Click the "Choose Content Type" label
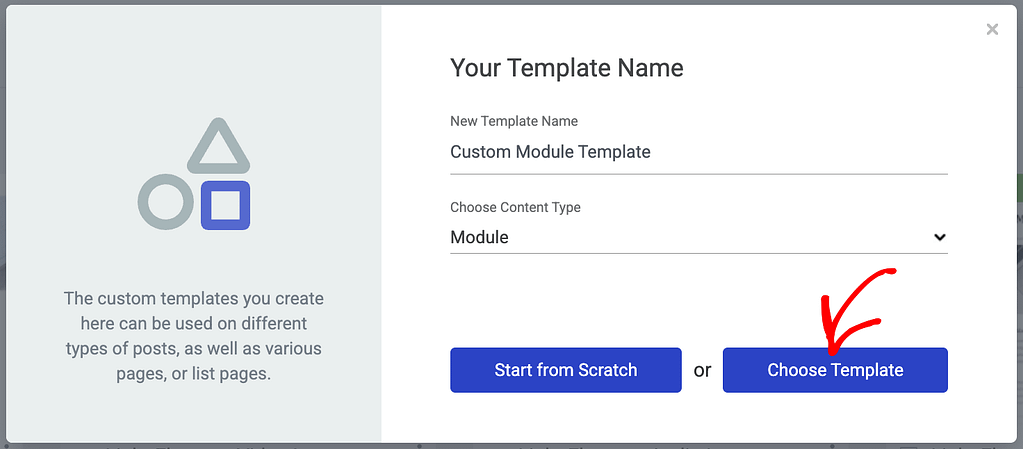The width and height of the screenshot is (1023, 449). [x=515, y=207]
